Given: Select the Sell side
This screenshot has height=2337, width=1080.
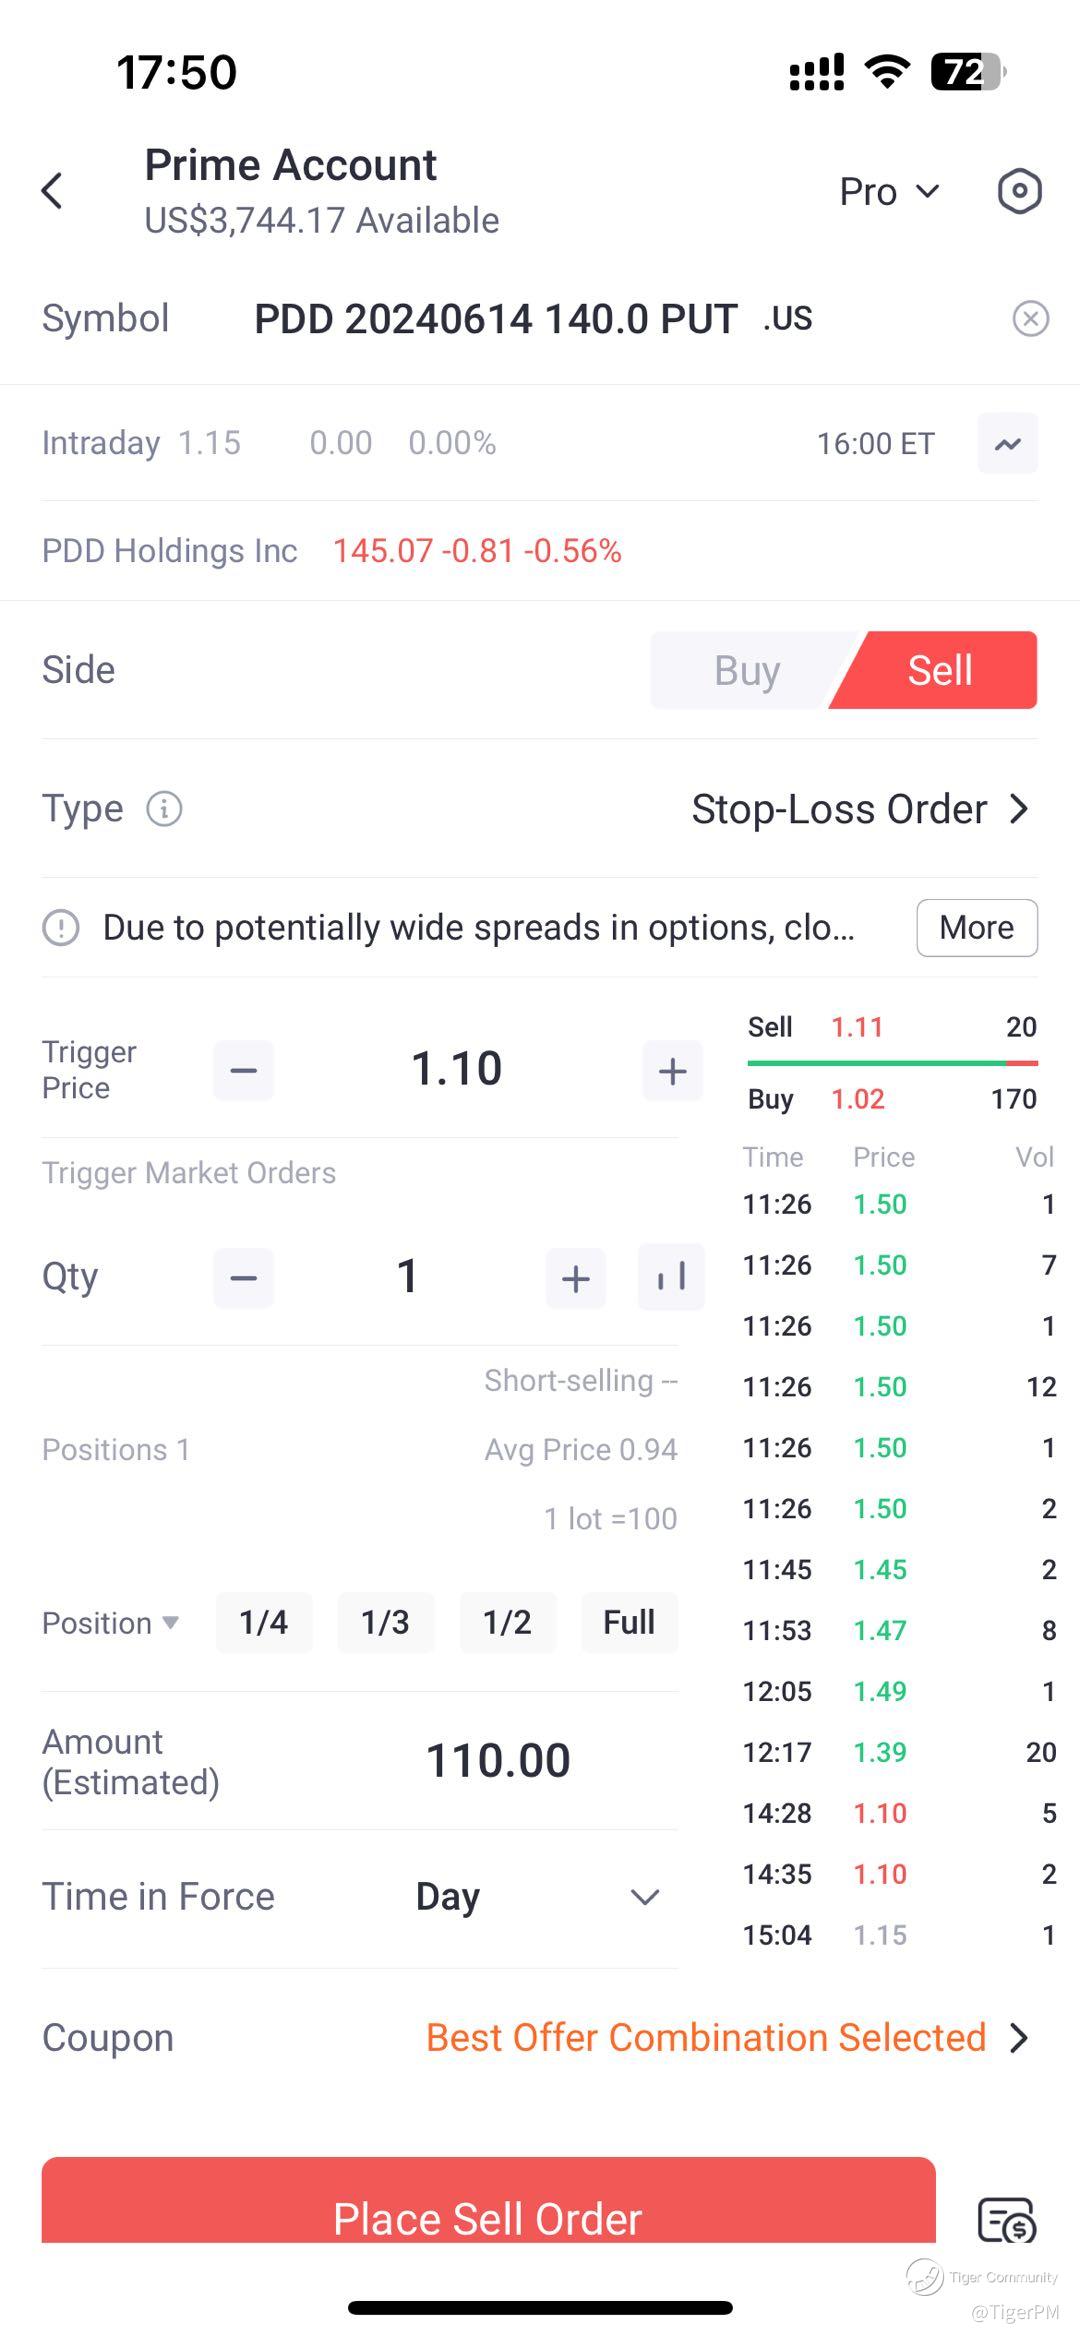Looking at the screenshot, I should [939, 670].
